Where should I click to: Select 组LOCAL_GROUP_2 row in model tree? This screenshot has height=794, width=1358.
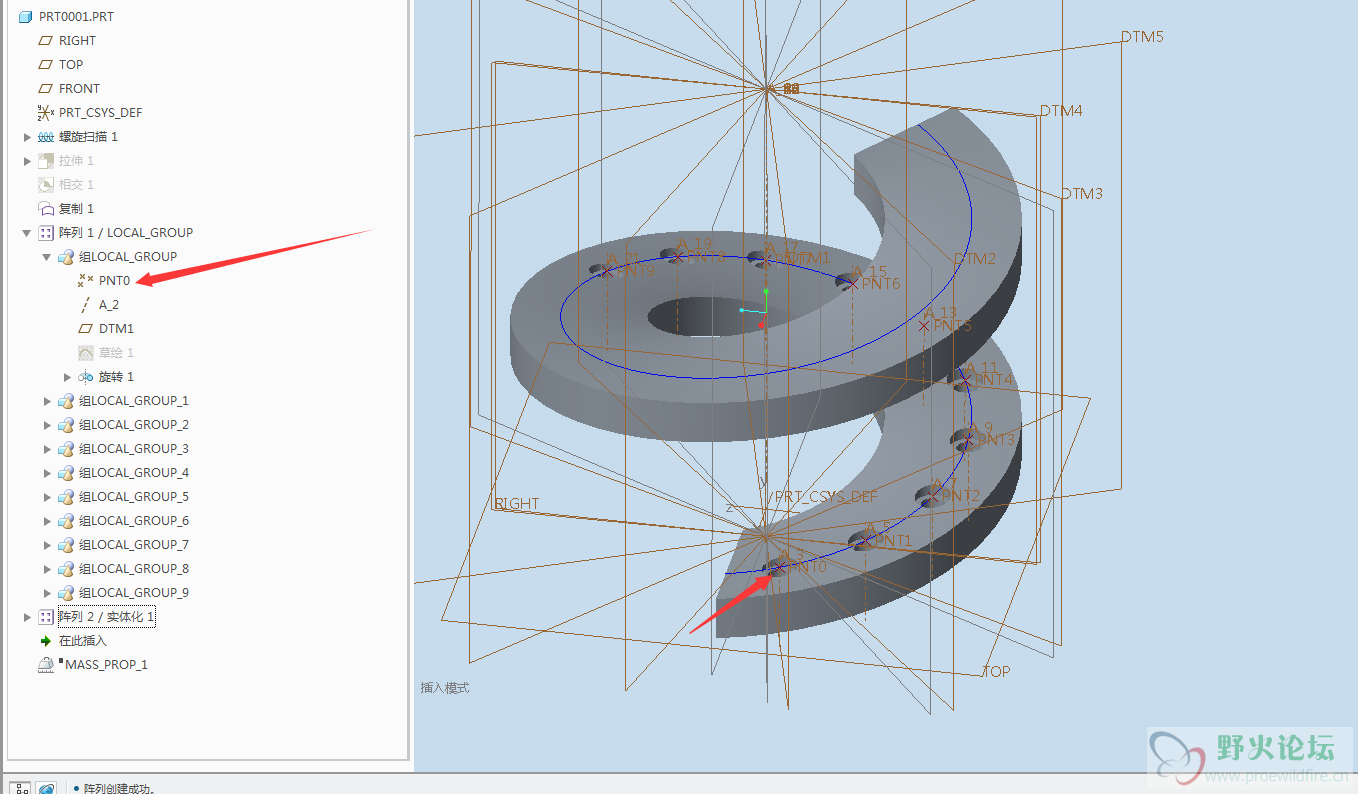pos(123,425)
